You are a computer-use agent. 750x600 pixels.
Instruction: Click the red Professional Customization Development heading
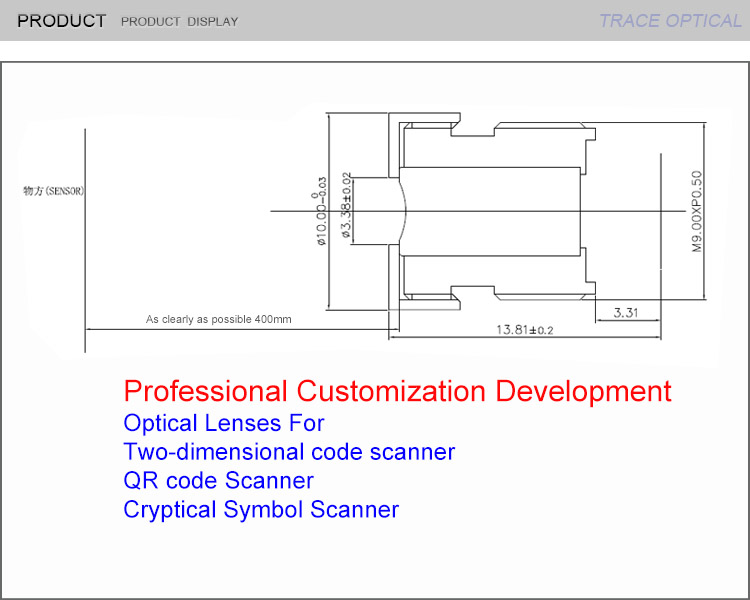coord(397,390)
